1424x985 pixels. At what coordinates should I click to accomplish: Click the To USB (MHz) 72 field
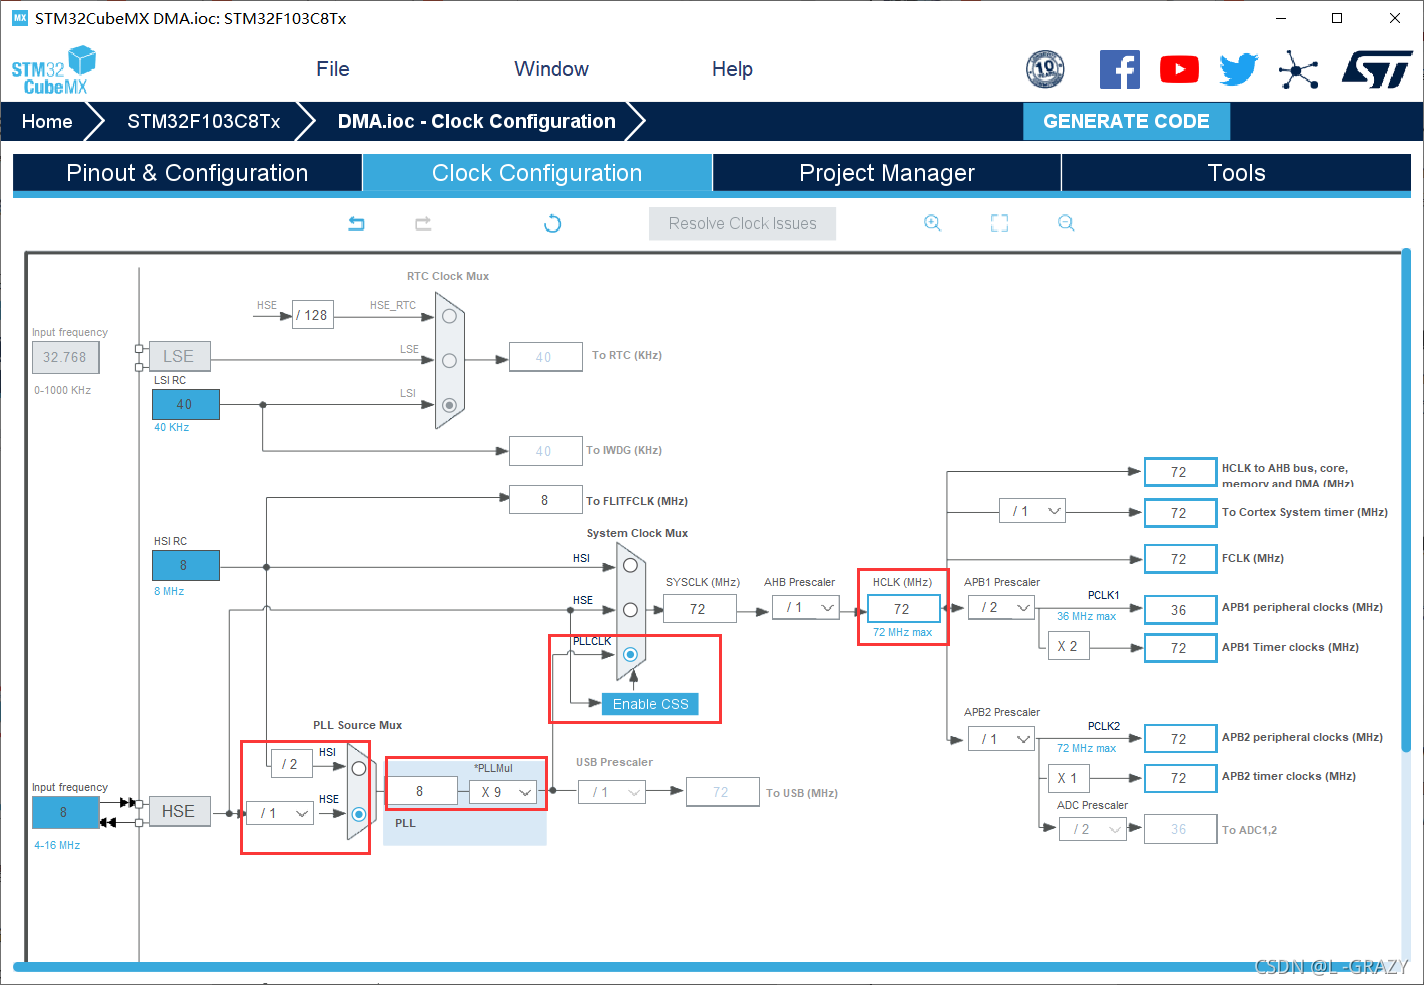pyautogui.click(x=723, y=792)
